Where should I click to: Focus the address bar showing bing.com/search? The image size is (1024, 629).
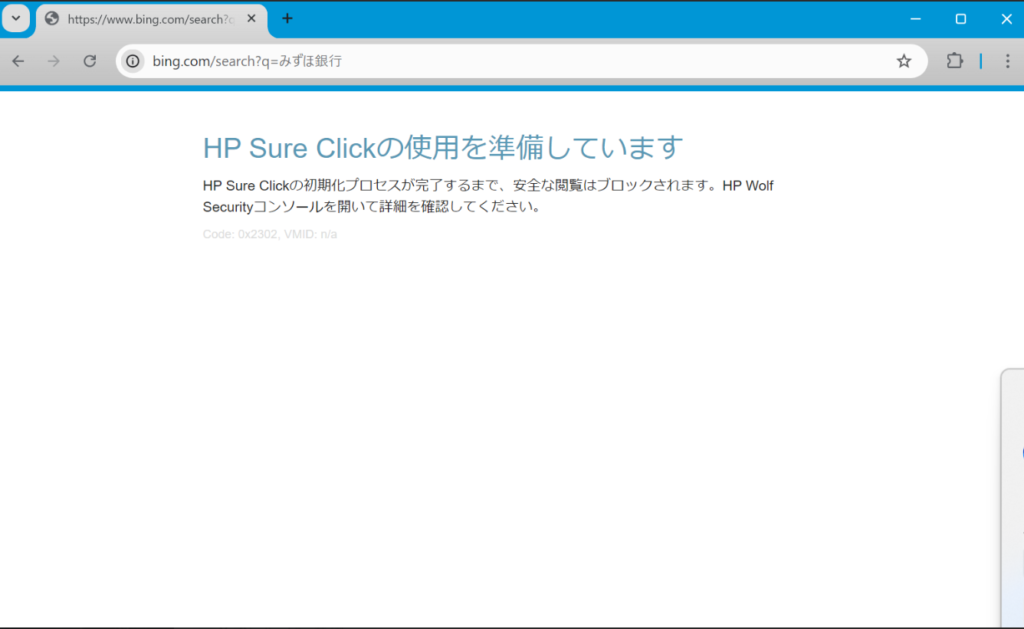click(x=500, y=61)
